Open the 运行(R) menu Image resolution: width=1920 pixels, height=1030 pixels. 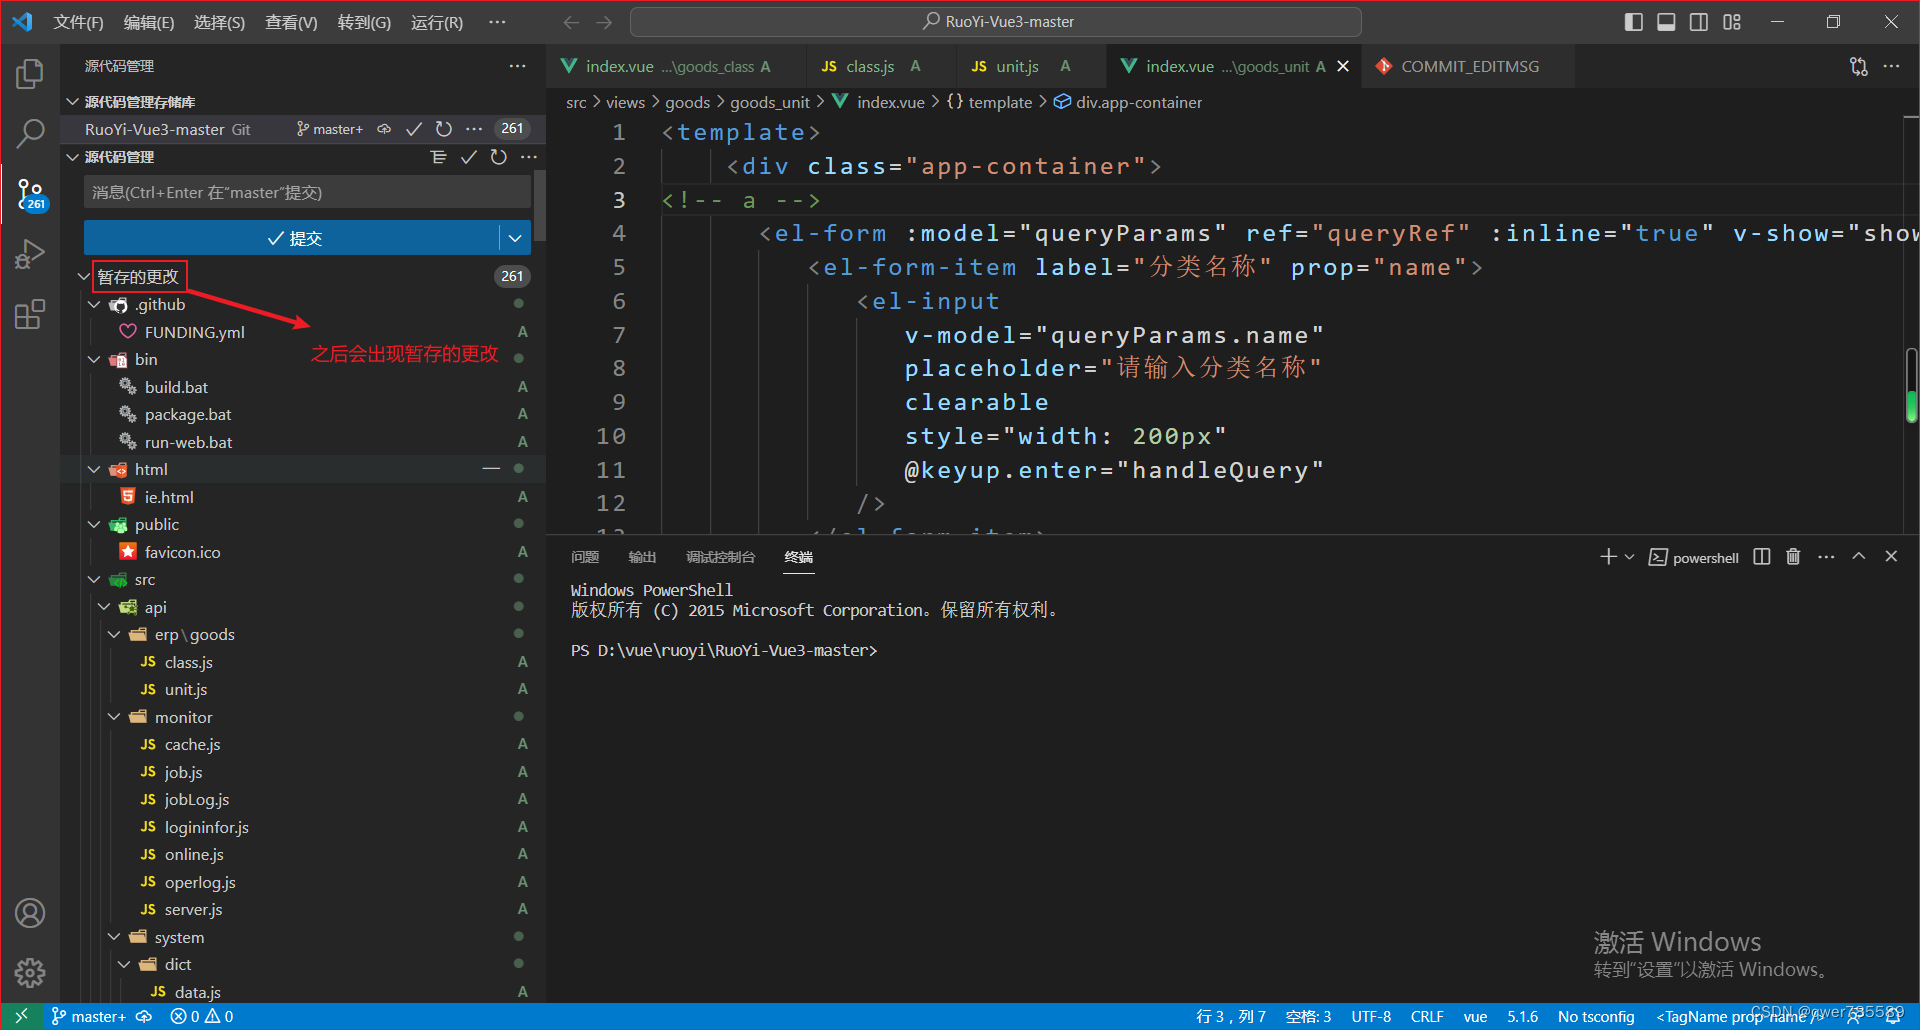[x=437, y=22]
